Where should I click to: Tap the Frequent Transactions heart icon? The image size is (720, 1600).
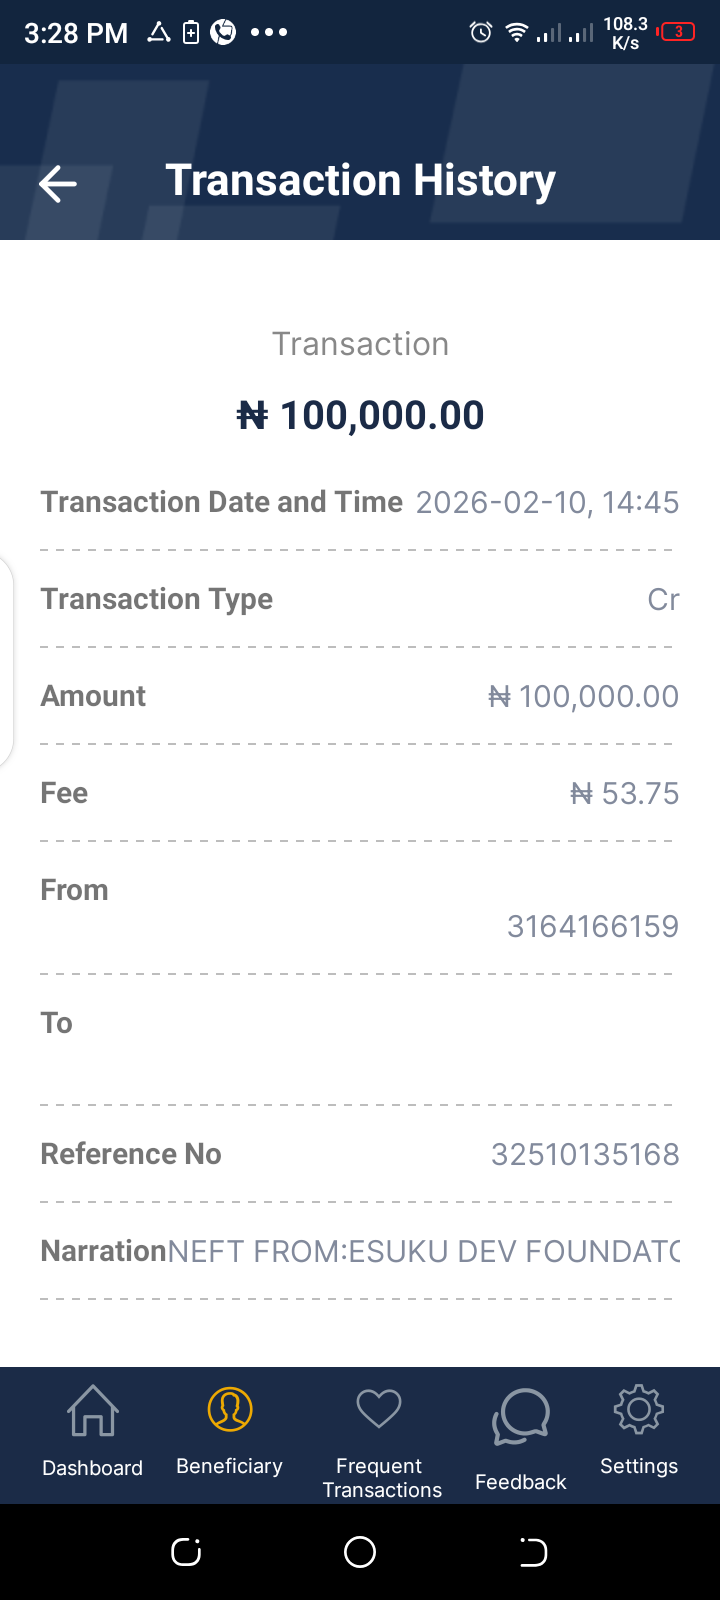(x=379, y=1409)
